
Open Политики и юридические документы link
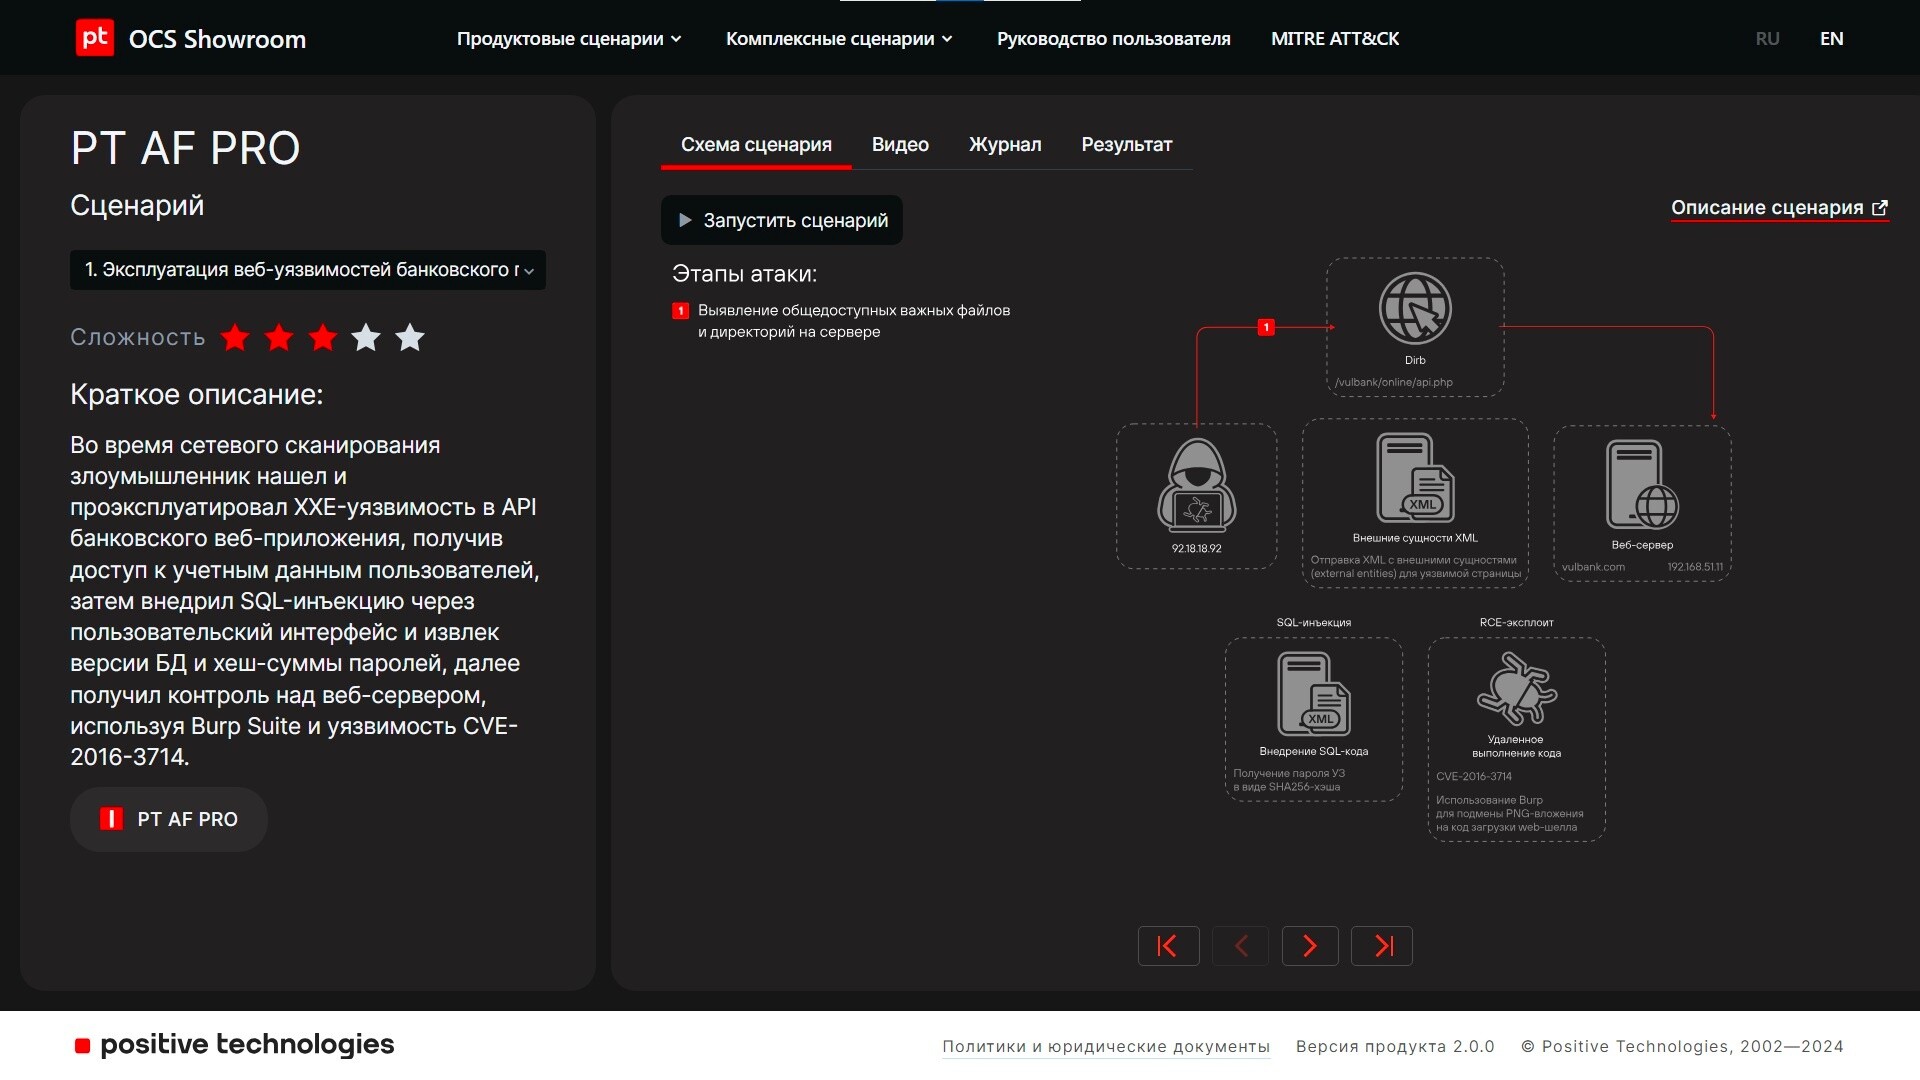(x=1106, y=1047)
